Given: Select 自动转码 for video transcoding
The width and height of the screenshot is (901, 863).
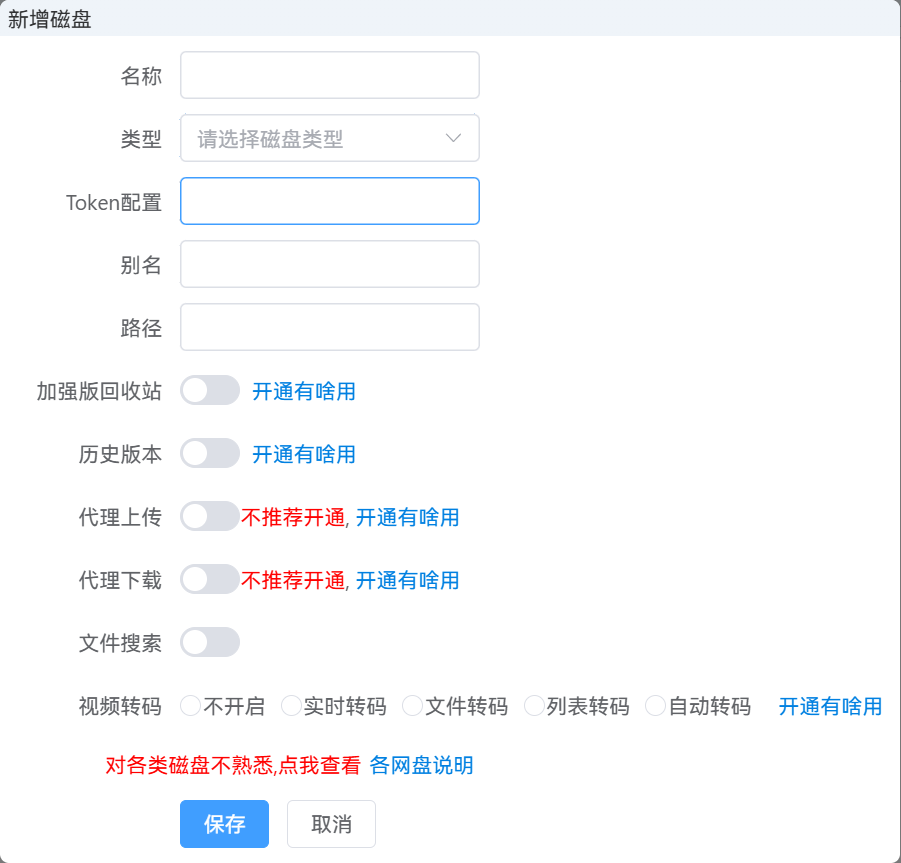Looking at the screenshot, I should point(656,705).
